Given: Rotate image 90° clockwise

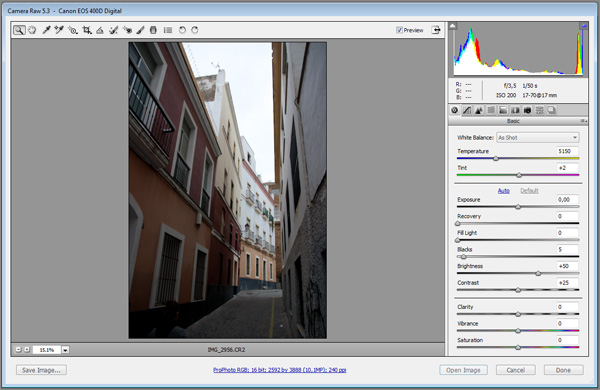Looking at the screenshot, I should point(195,30).
